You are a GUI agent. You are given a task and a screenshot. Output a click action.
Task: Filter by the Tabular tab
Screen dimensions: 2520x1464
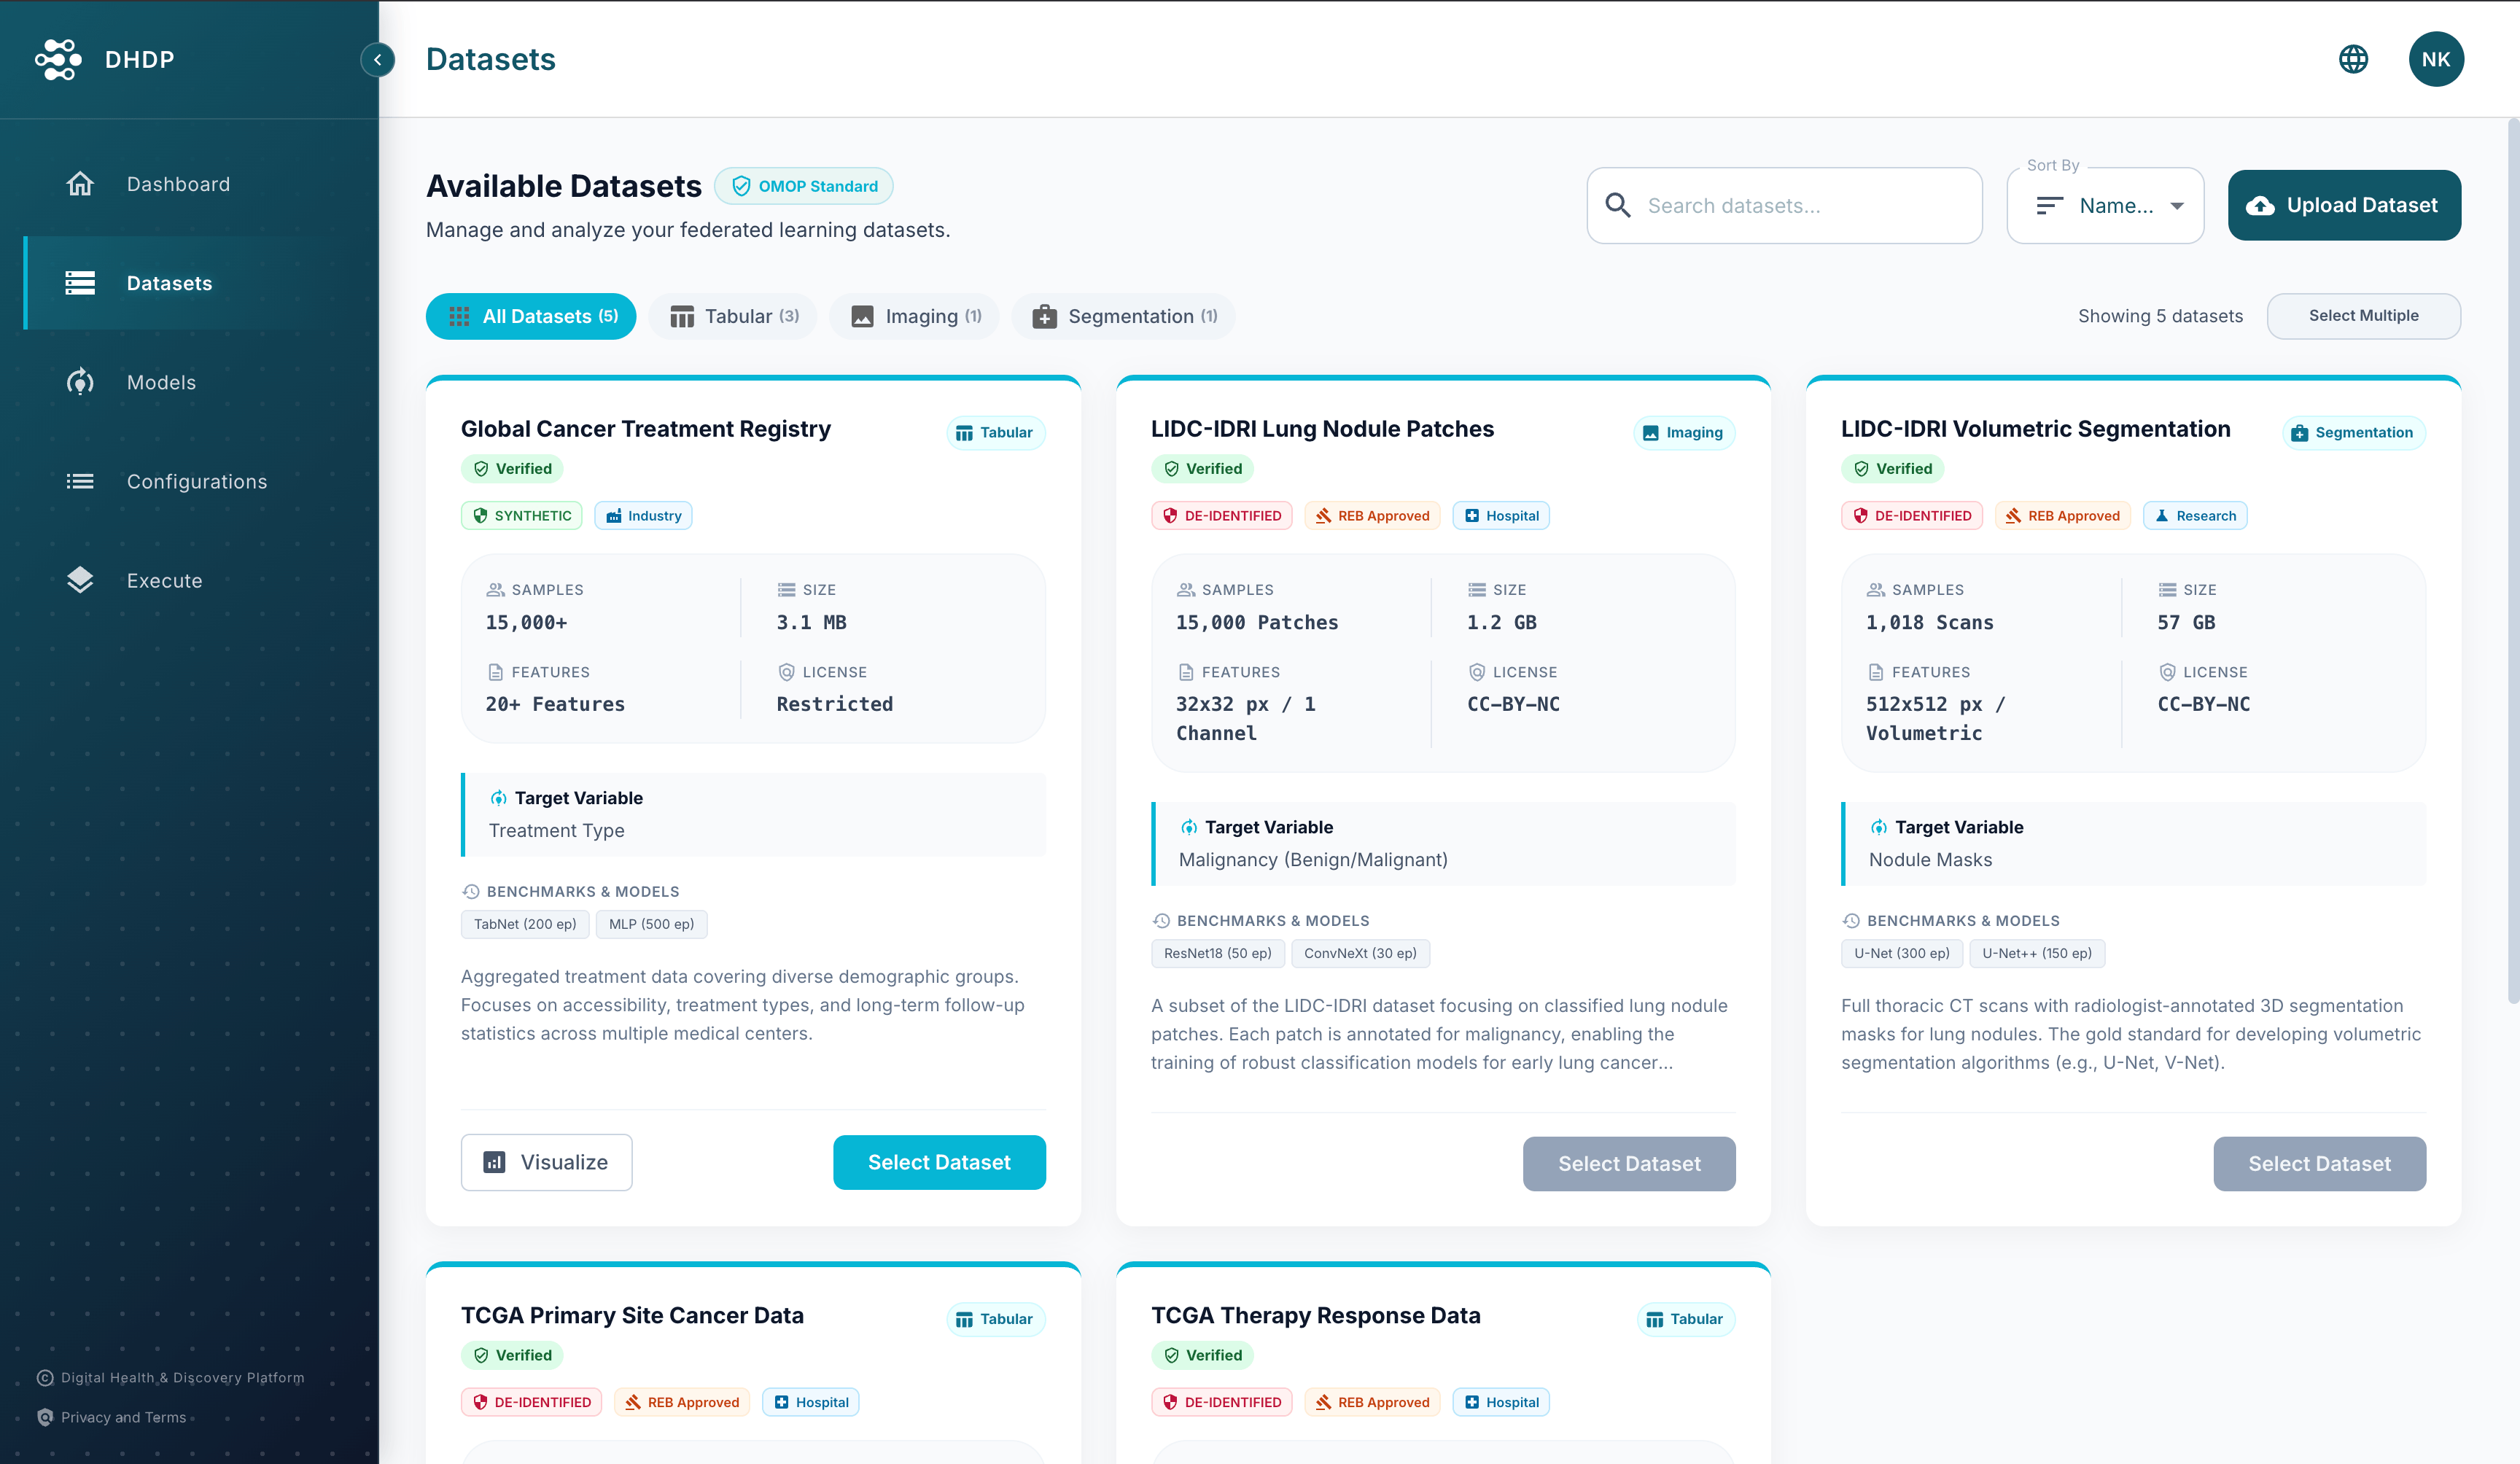pyautogui.click(x=733, y=316)
